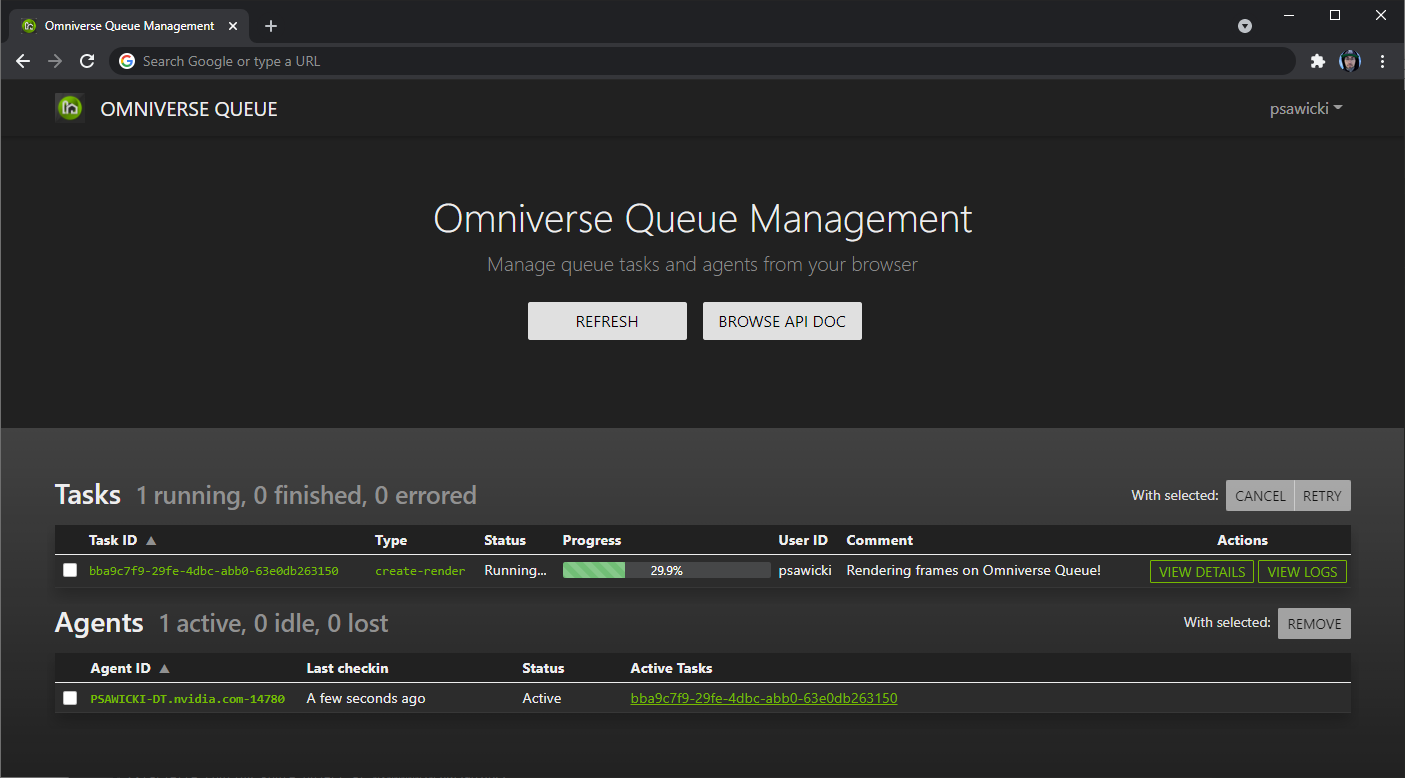Click VIEW LOGS for the task
This screenshot has height=778, width=1405.
1302,572
